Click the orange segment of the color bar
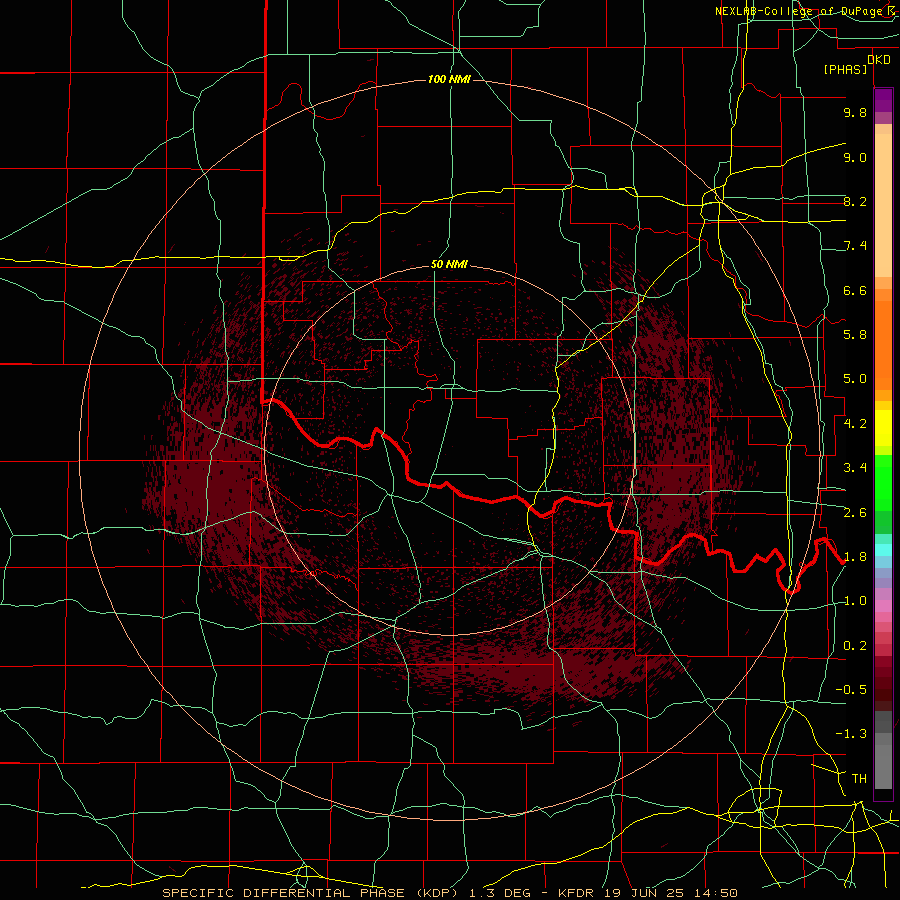 point(883,344)
